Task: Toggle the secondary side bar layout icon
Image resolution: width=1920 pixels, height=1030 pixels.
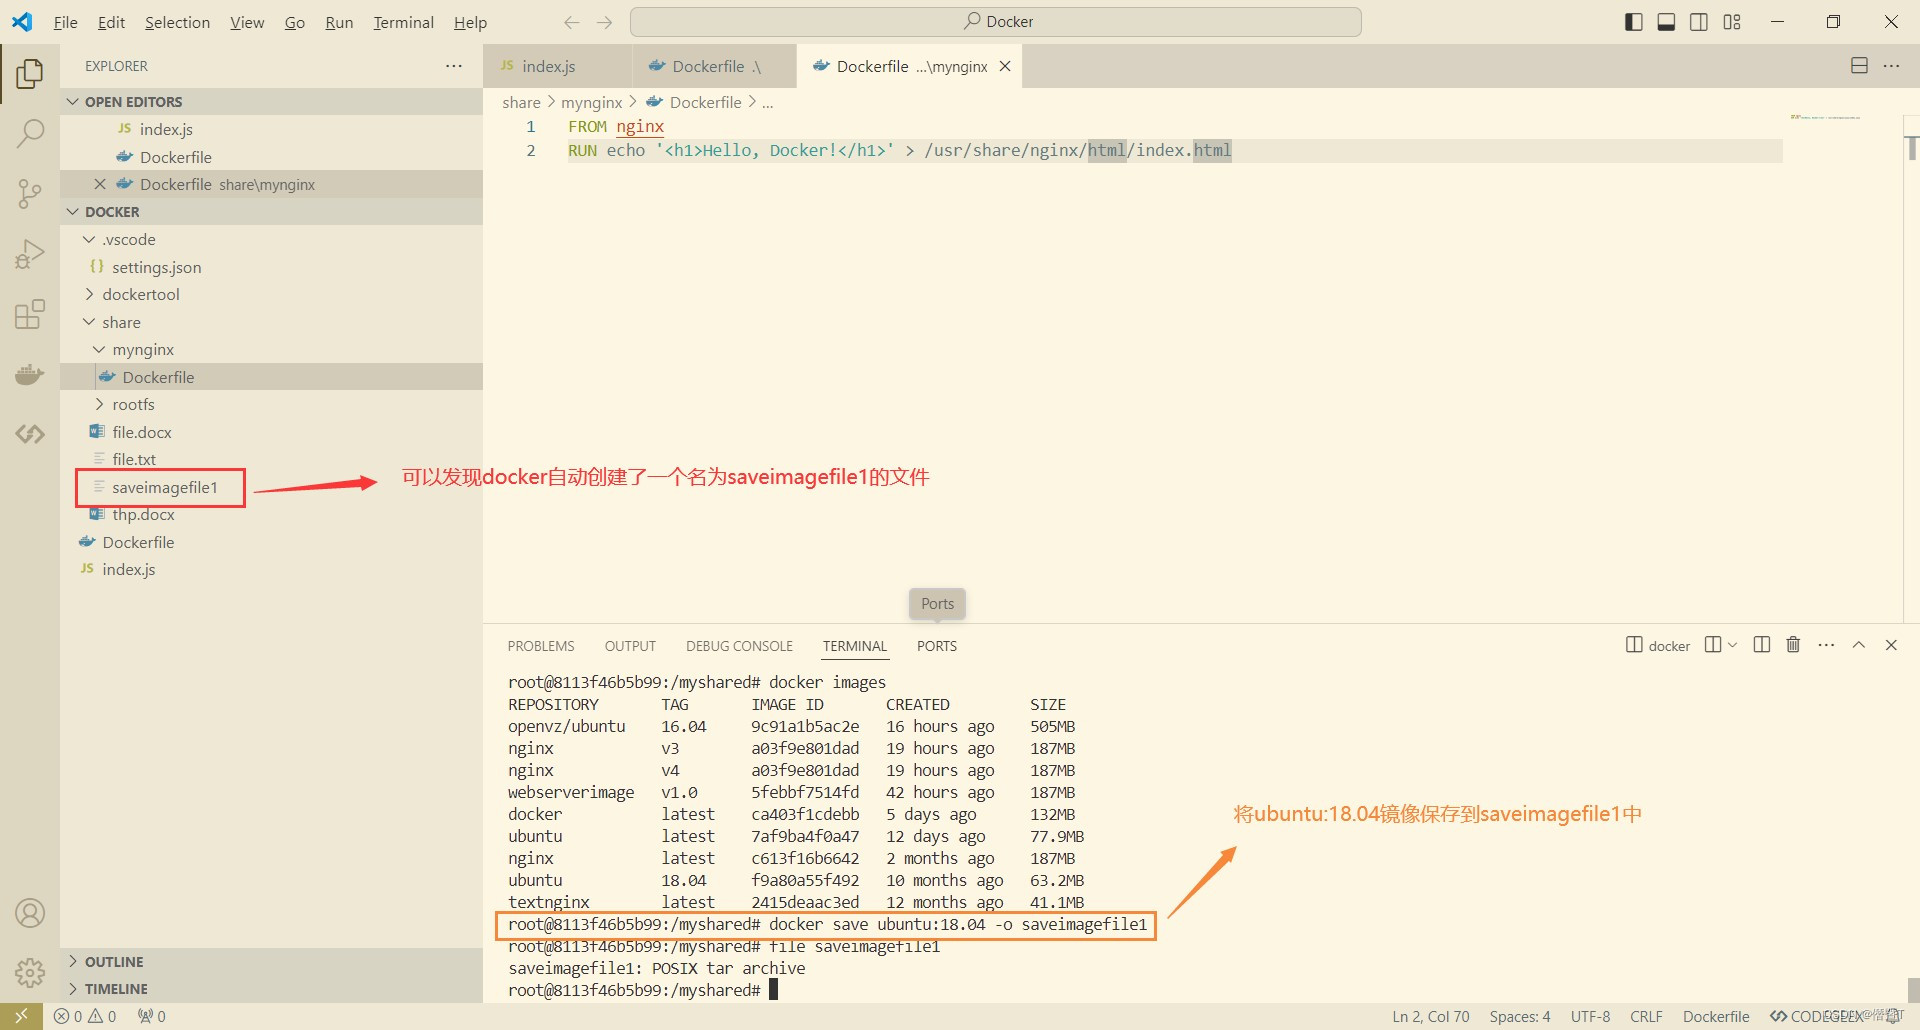Action: point(1699,22)
